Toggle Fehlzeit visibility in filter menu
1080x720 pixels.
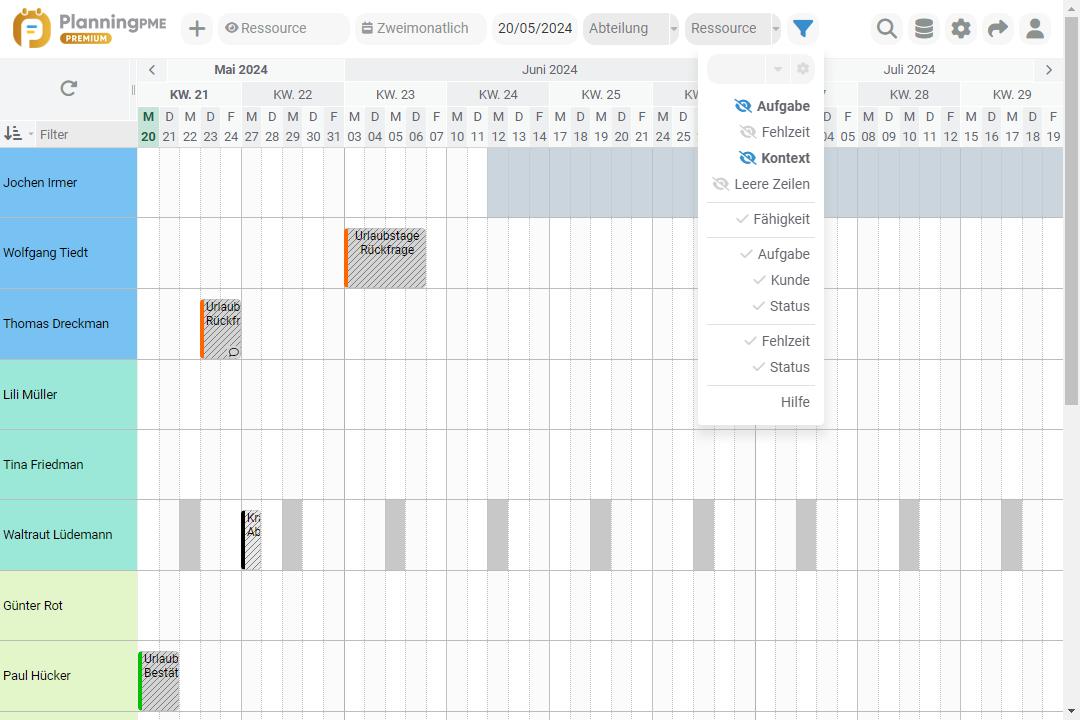click(774, 132)
